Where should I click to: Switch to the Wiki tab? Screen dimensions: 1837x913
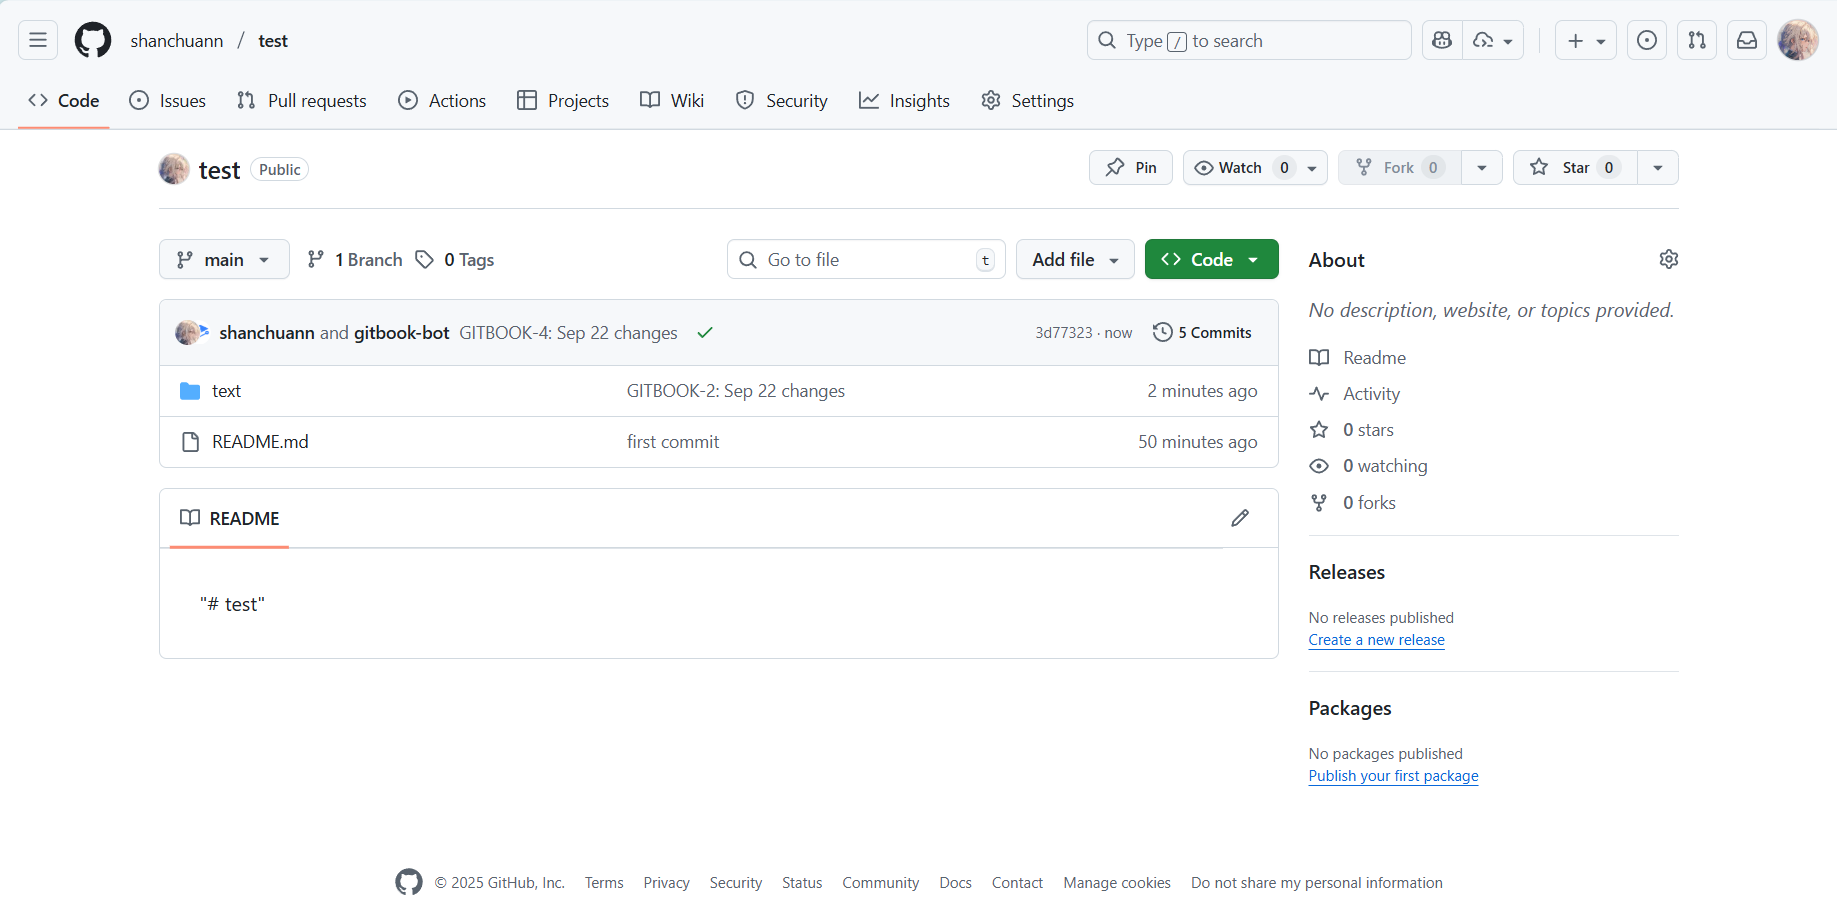point(672,100)
